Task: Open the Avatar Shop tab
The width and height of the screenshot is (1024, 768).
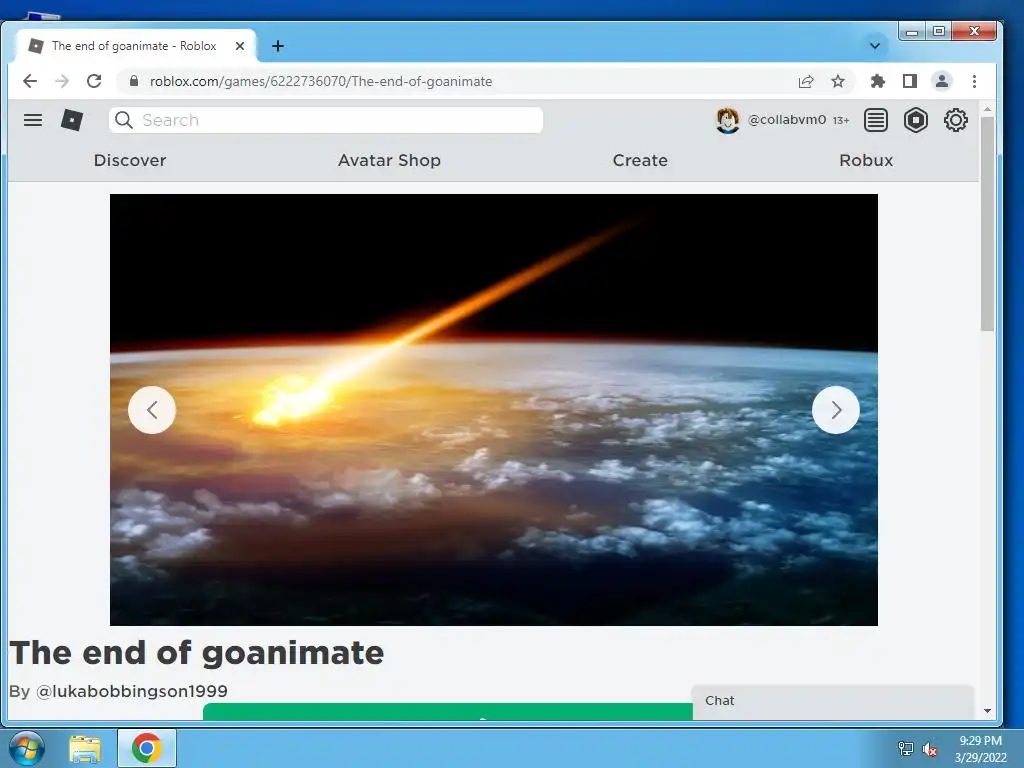Action: click(x=389, y=160)
